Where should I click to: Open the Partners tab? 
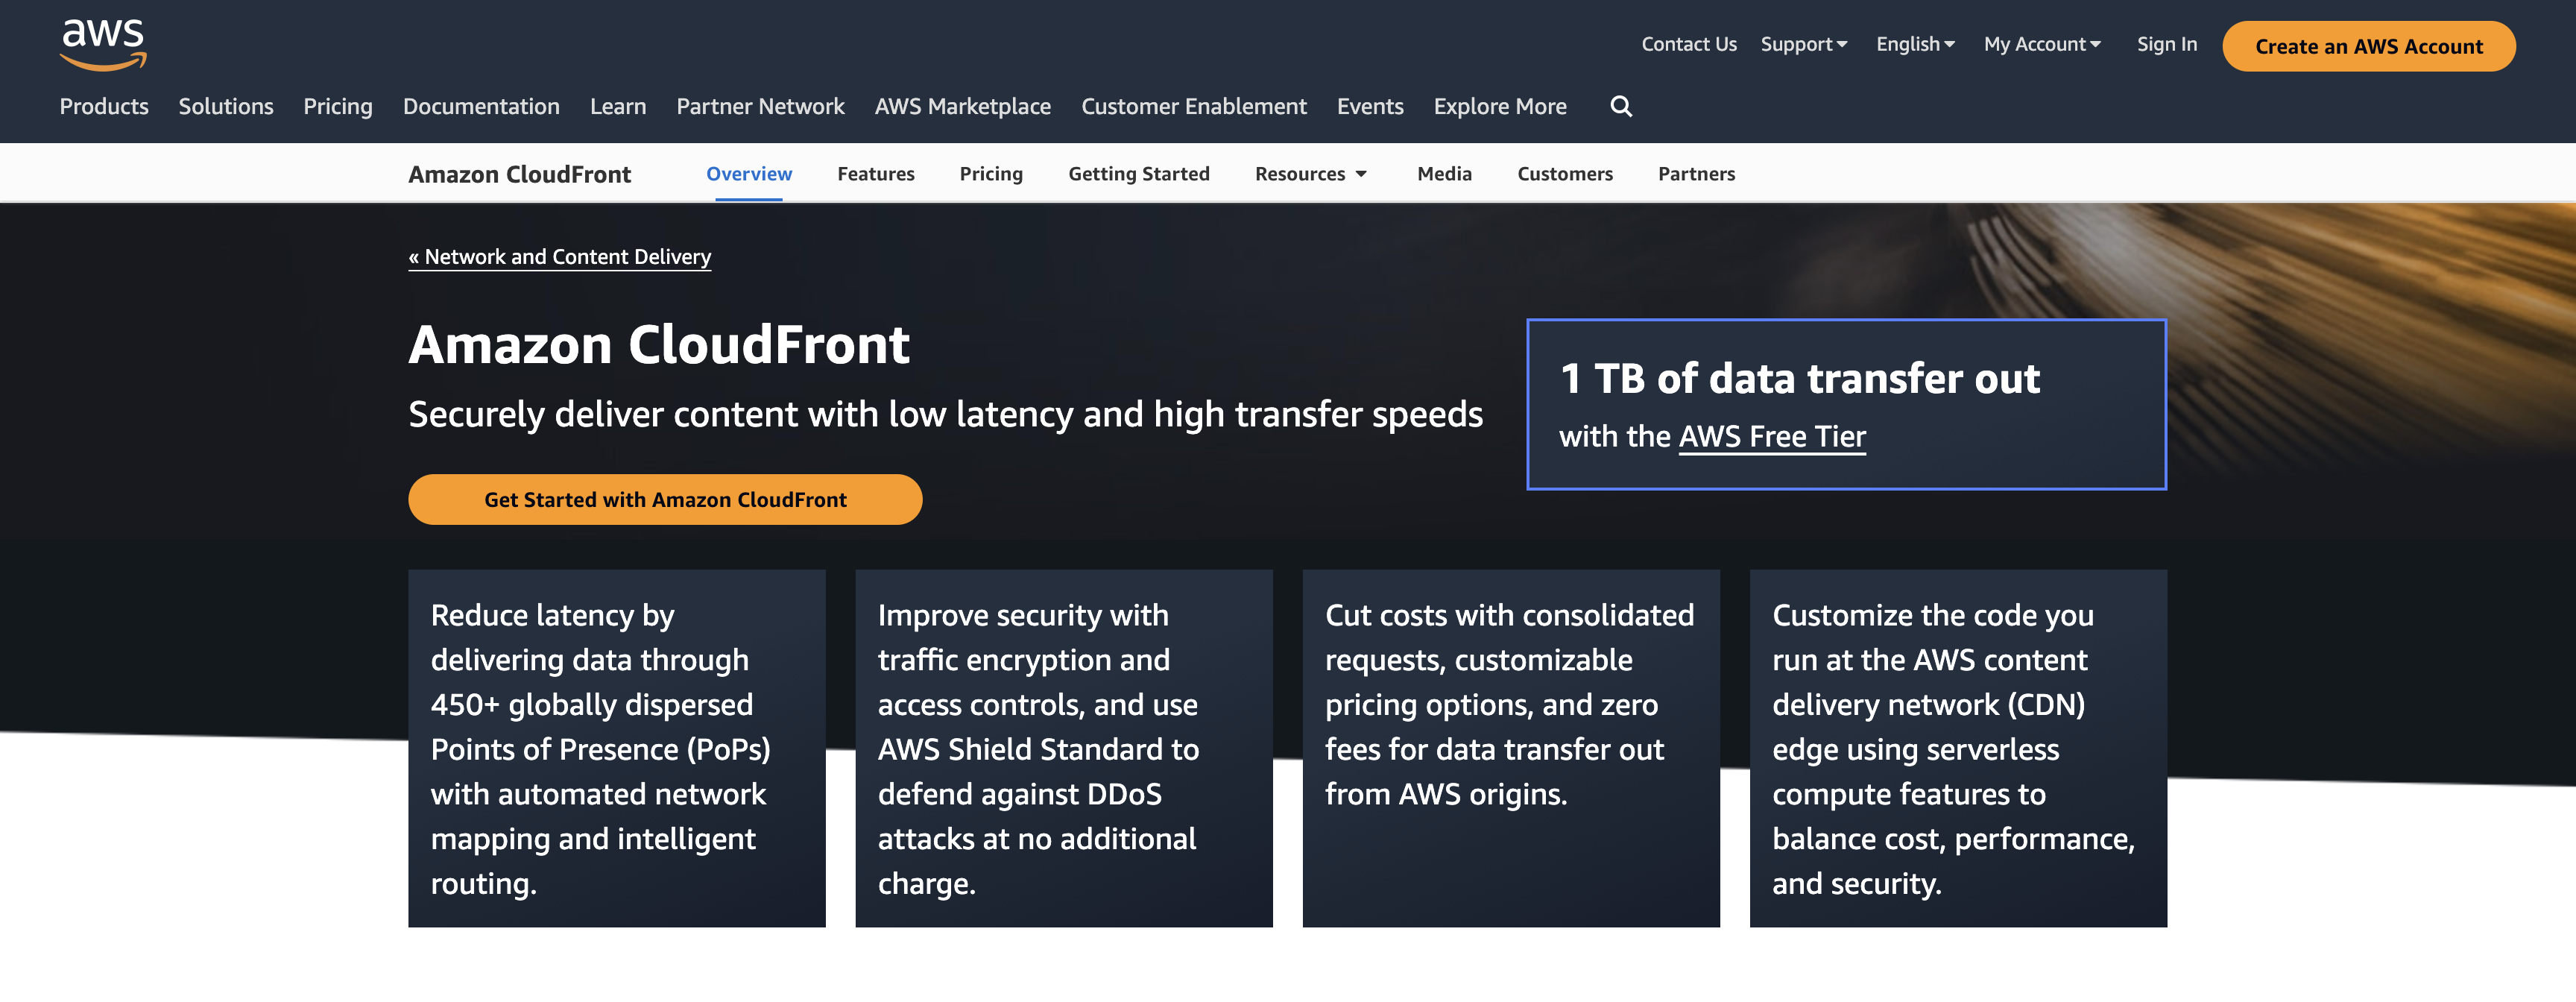pos(1696,173)
